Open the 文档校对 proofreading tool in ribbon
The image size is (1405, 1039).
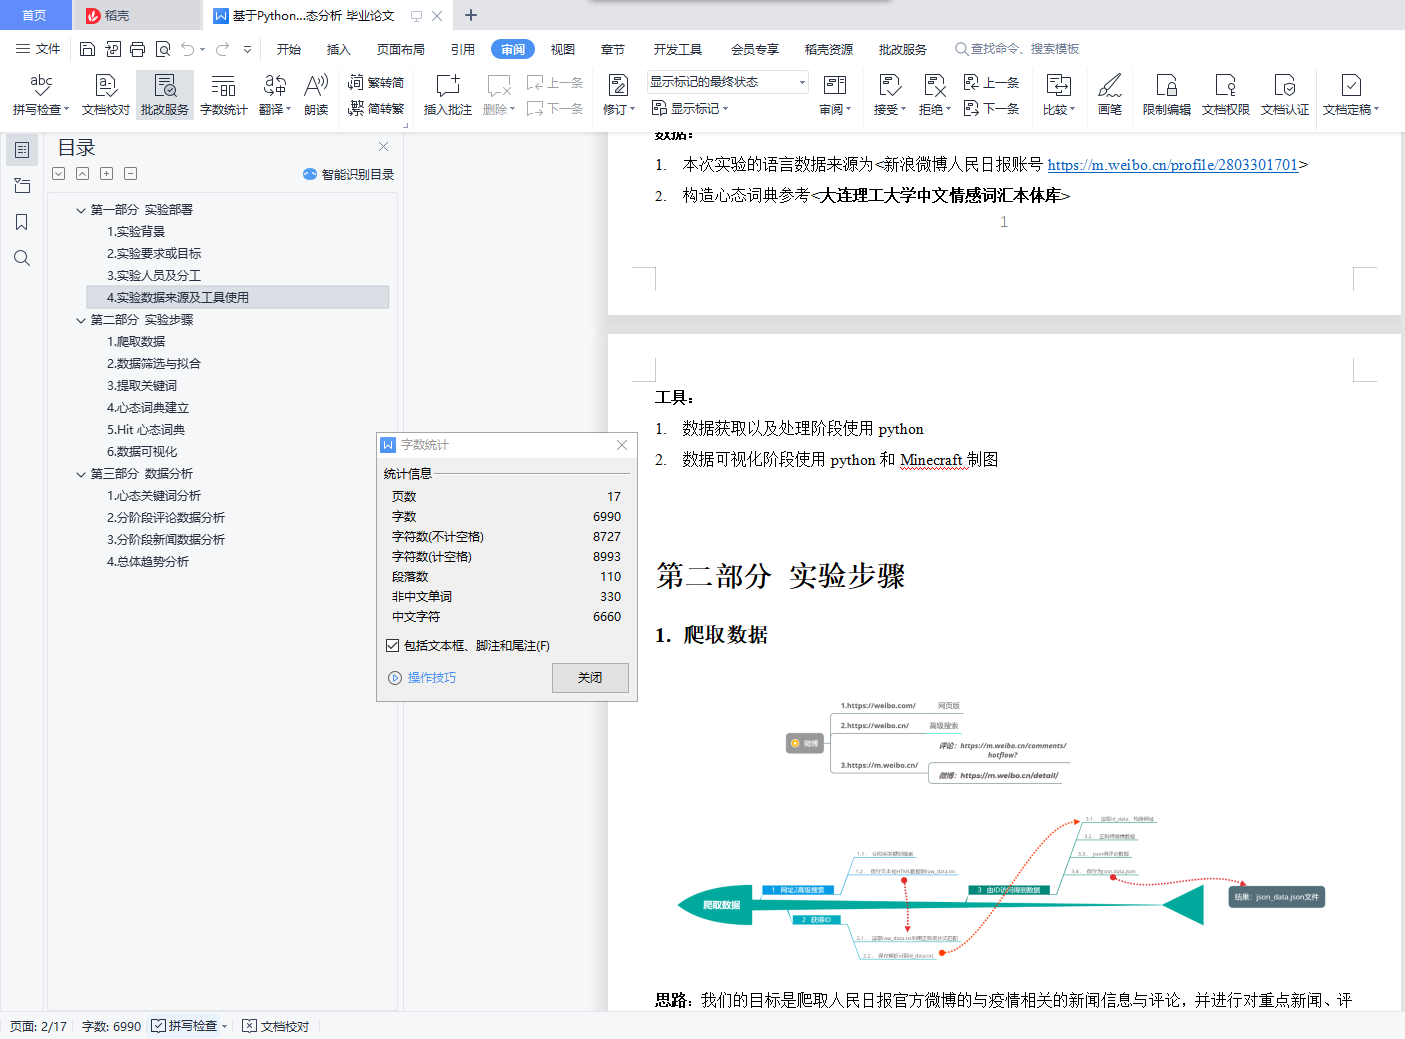106,95
